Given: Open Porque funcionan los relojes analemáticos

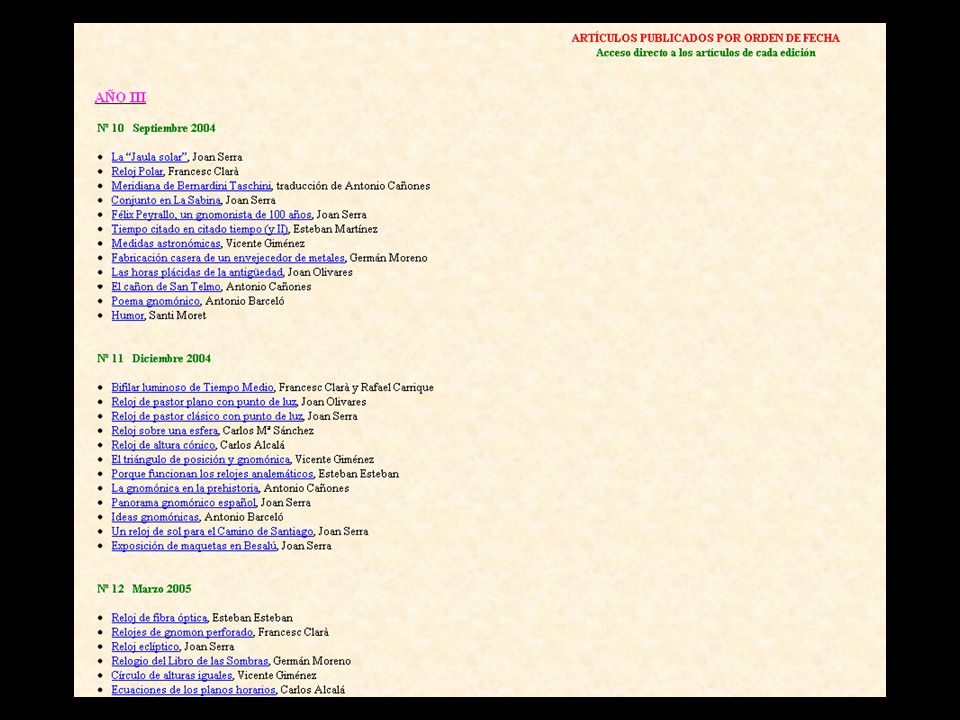Looking at the screenshot, I should pos(212,473).
